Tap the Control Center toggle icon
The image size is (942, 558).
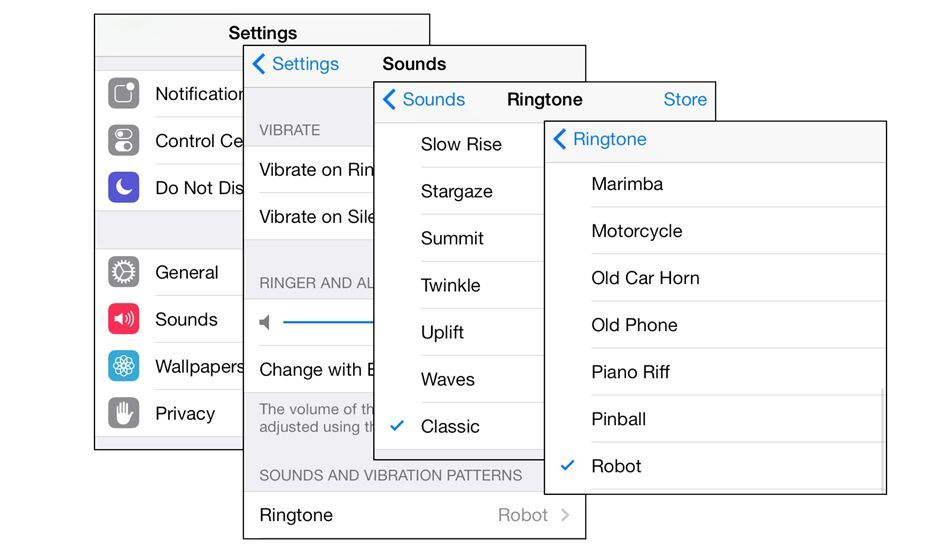(123, 140)
